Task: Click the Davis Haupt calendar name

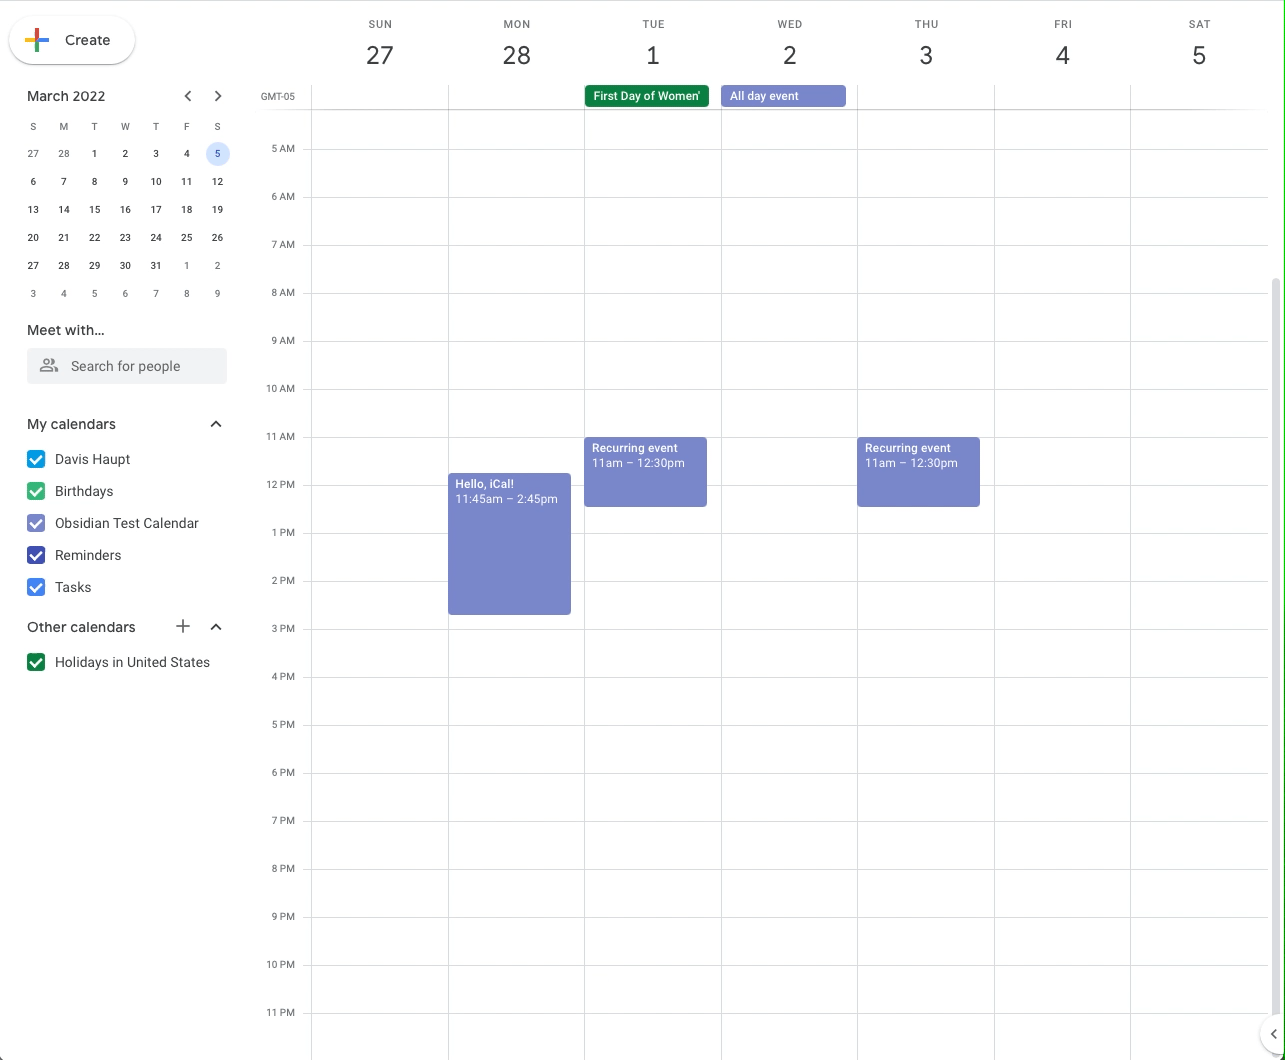Action: click(92, 459)
